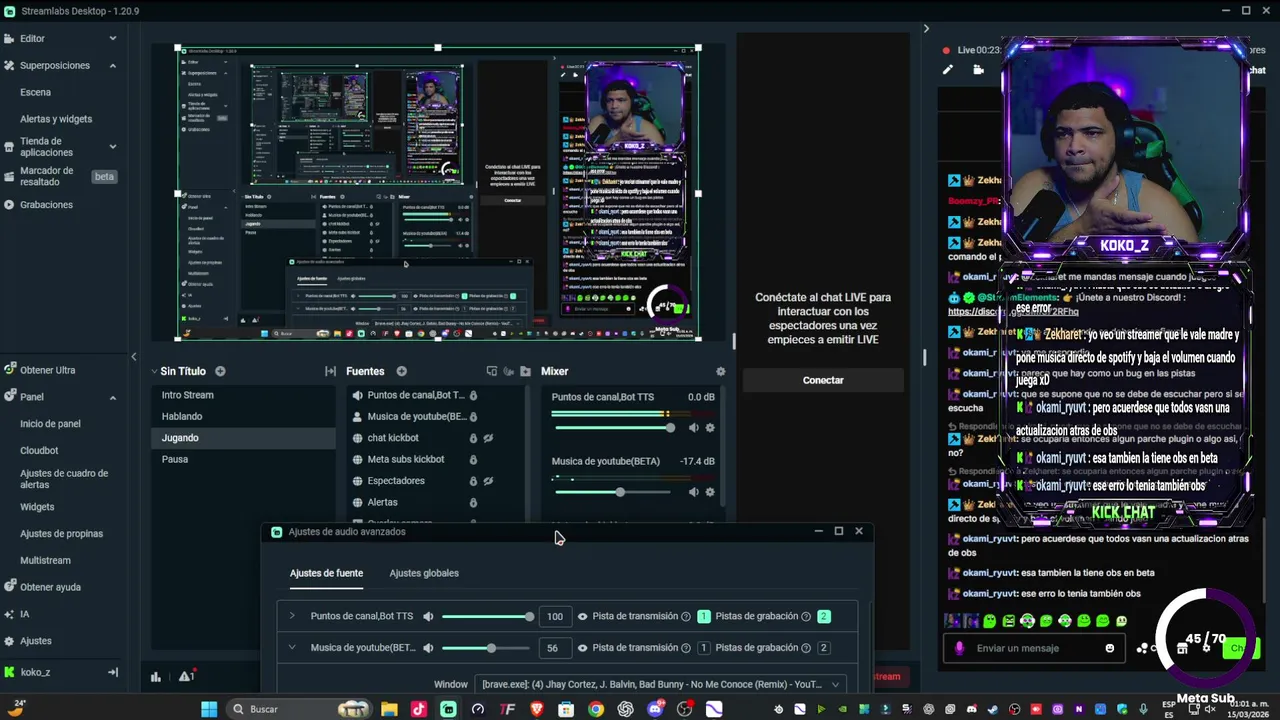
Task: Open audio-related icon in Fuentes toolbar
Action: coord(509,371)
